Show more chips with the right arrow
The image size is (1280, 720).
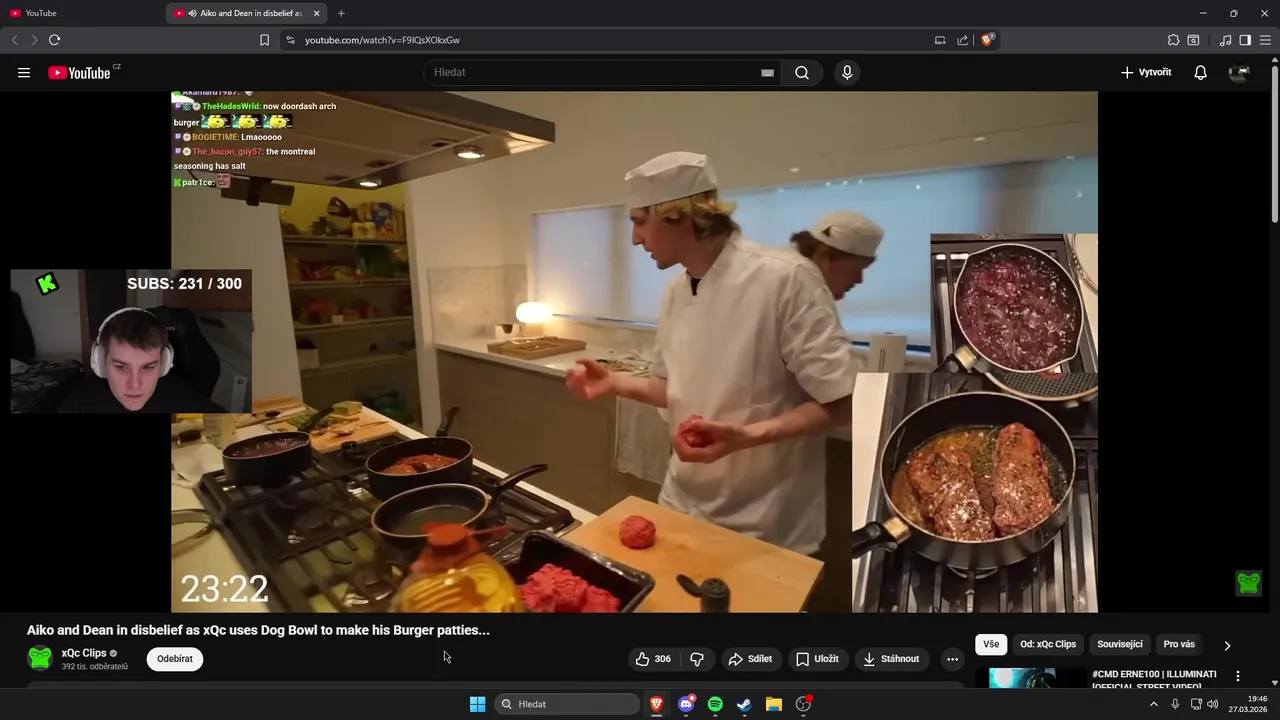tap(1227, 645)
